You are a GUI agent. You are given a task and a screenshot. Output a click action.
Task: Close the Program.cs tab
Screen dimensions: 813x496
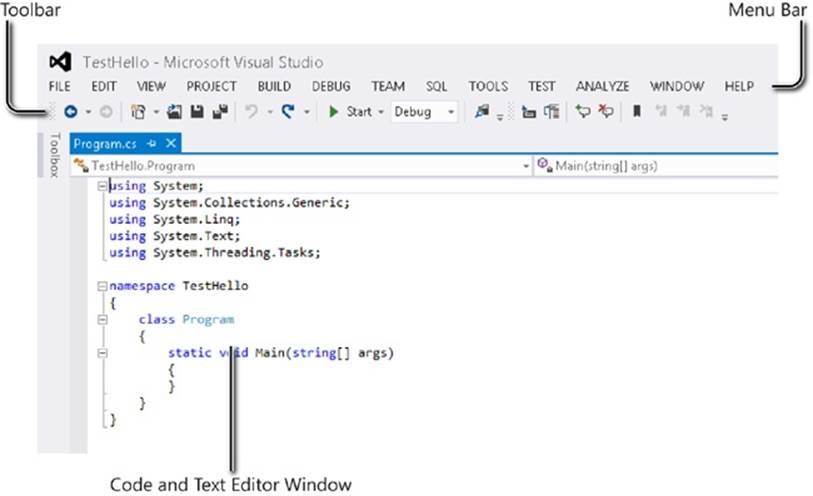click(x=171, y=143)
